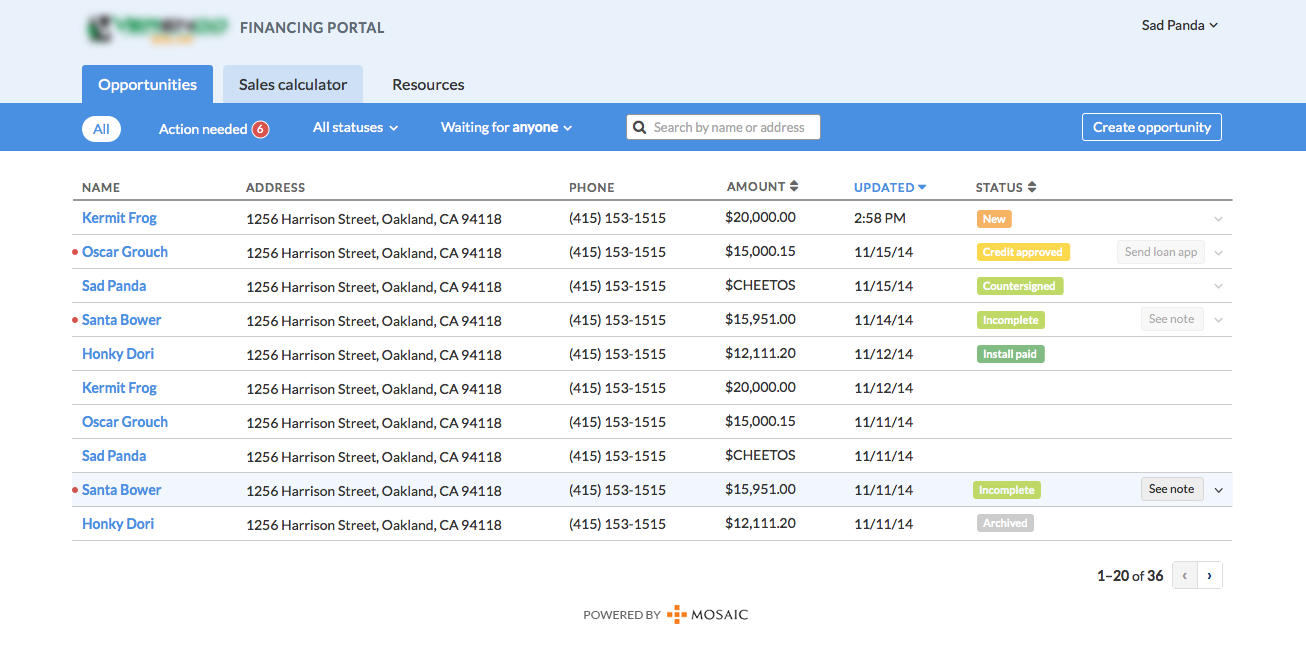Click the Name column header
1306x650 pixels.
(x=101, y=187)
